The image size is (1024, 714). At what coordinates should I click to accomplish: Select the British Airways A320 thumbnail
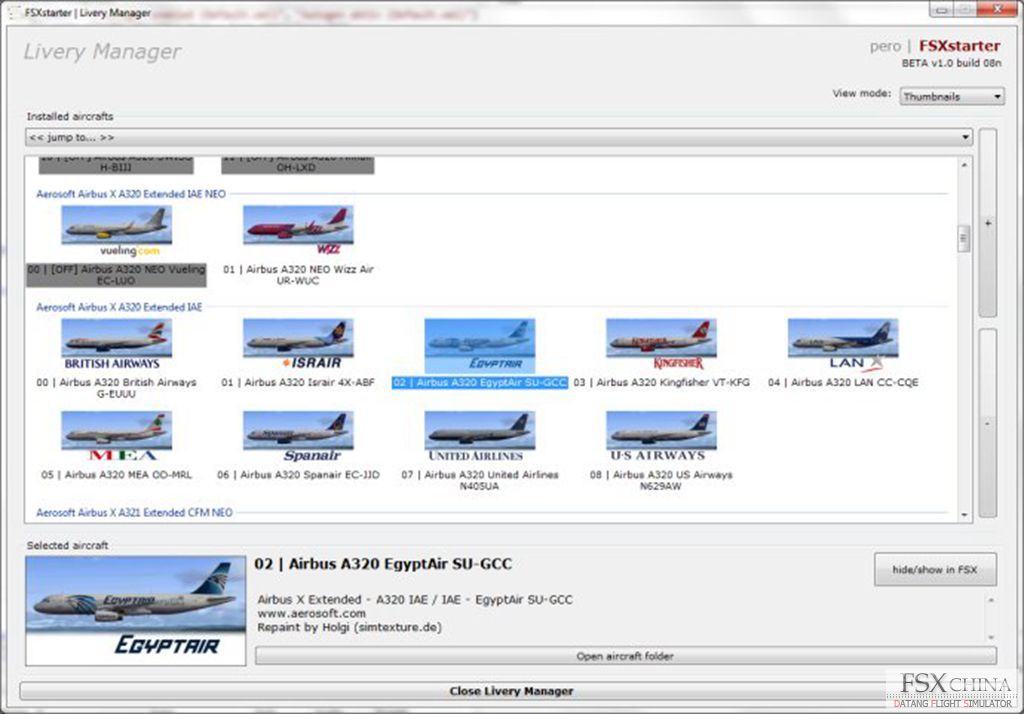tap(116, 345)
